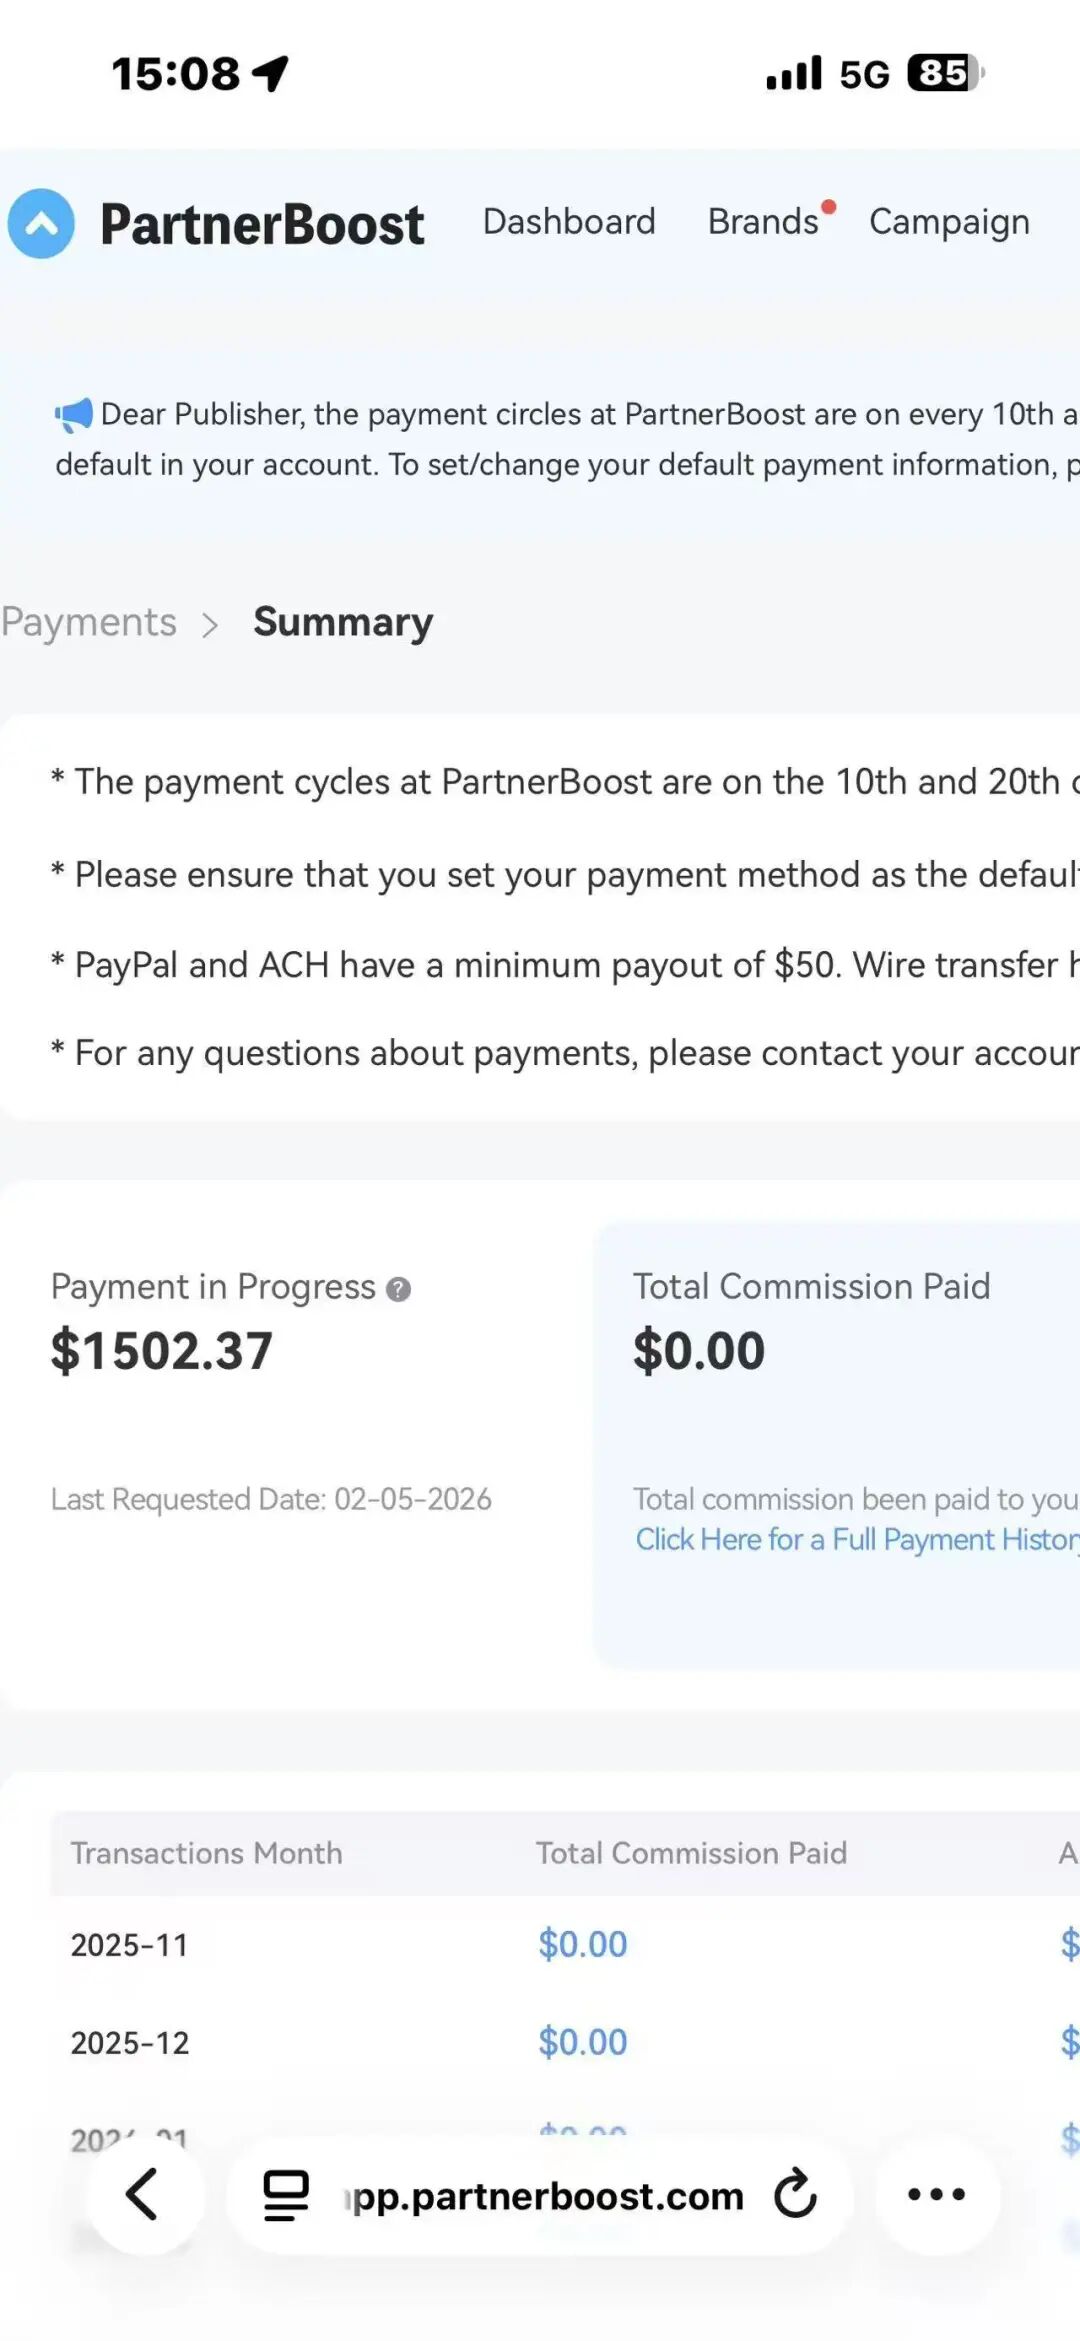Open the Campaign menu item
The image size is (1080, 2341).
click(x=949, y=221)
